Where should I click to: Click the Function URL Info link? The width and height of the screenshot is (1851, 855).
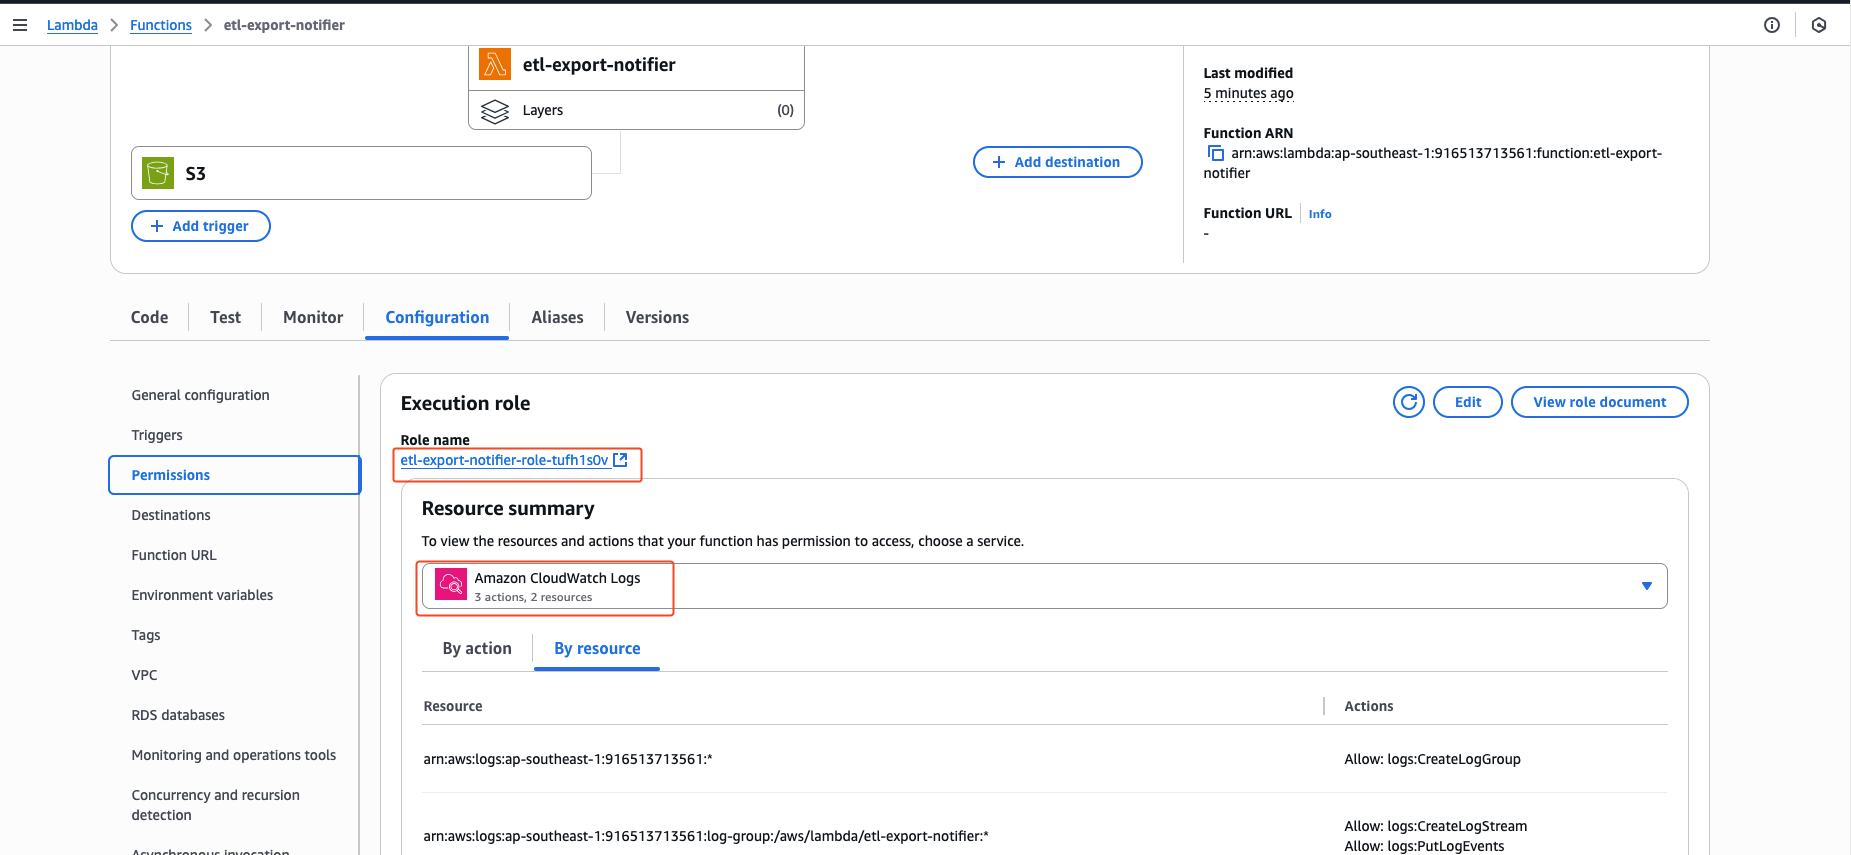tap(1320, 214)
